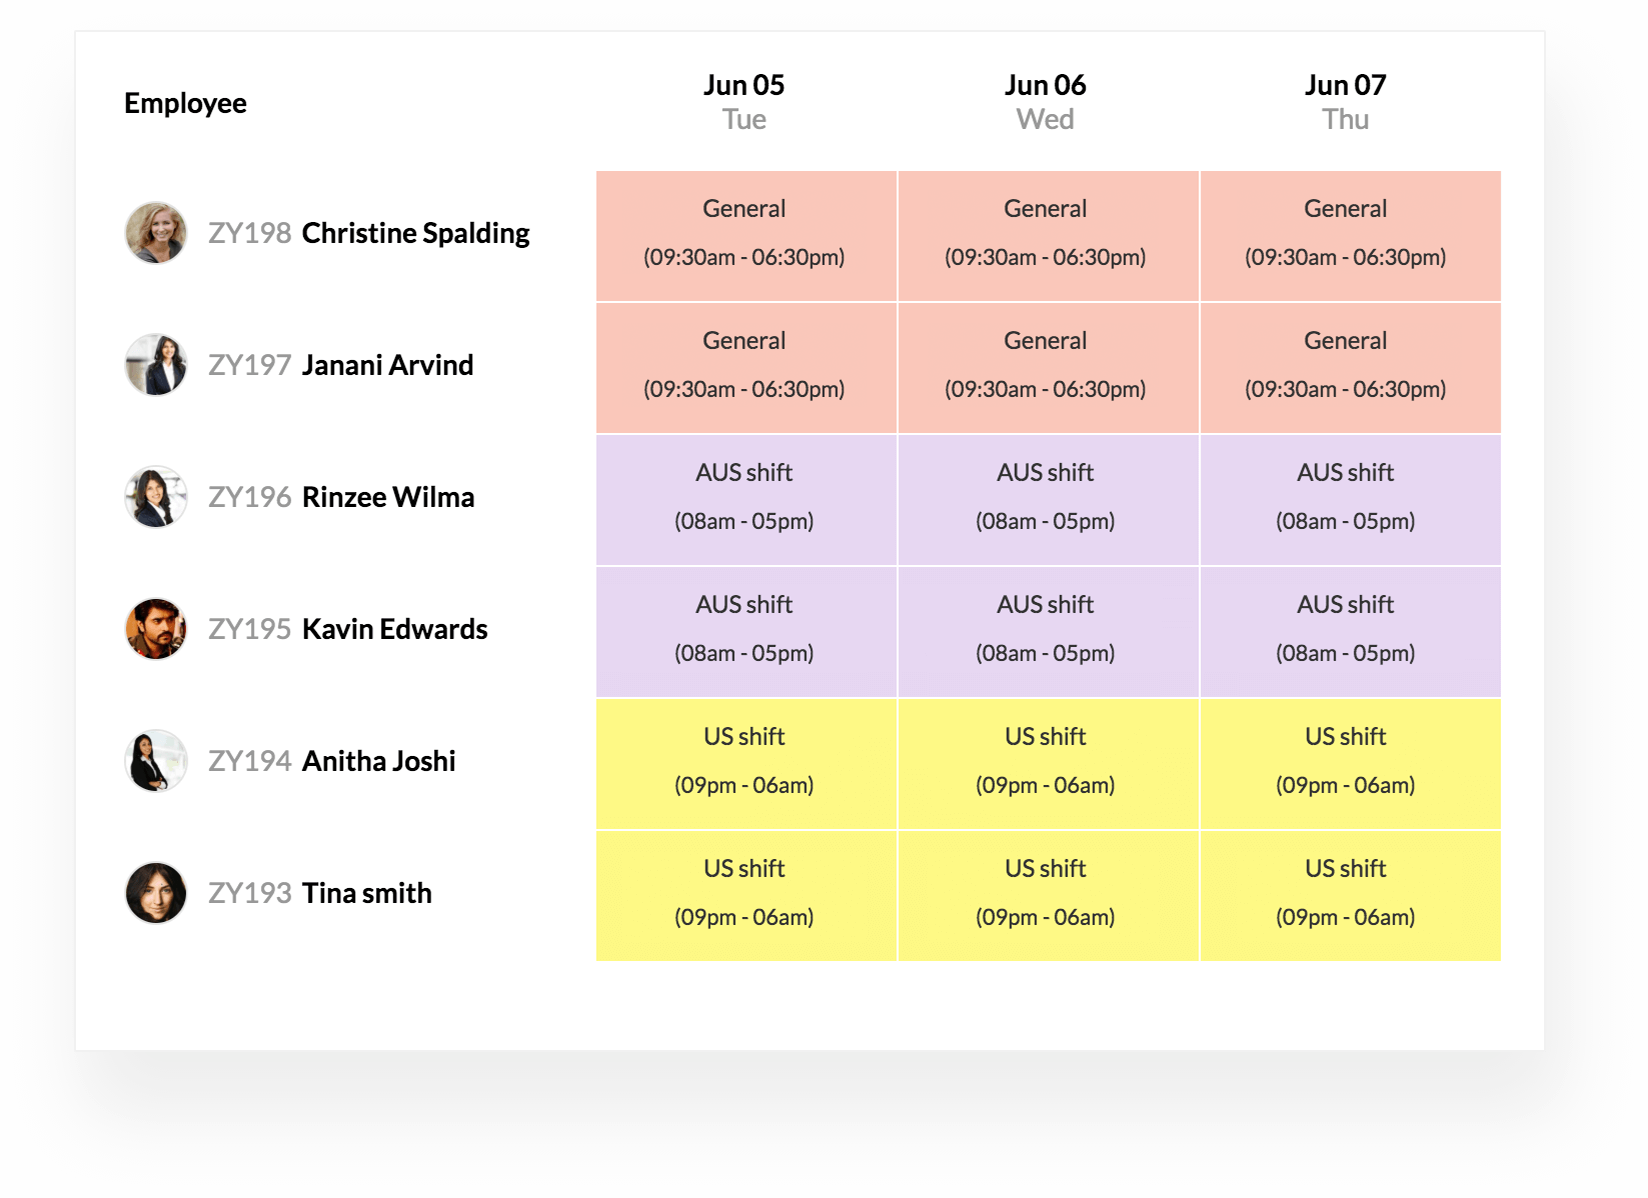Click Christine Spalding's profile photo

[156, 233]
